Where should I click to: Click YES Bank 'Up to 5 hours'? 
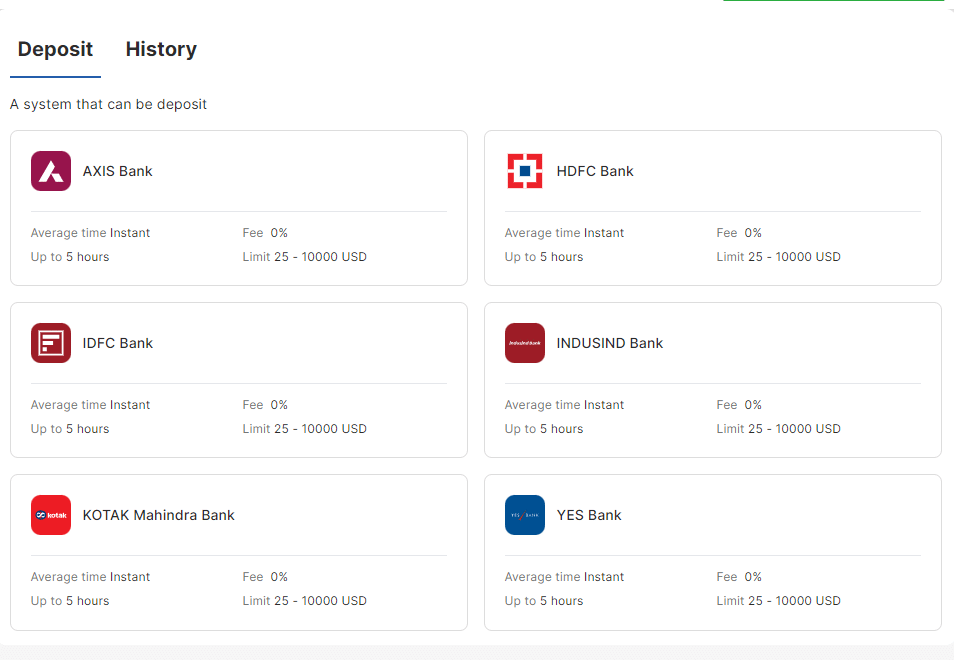(544, 601)
